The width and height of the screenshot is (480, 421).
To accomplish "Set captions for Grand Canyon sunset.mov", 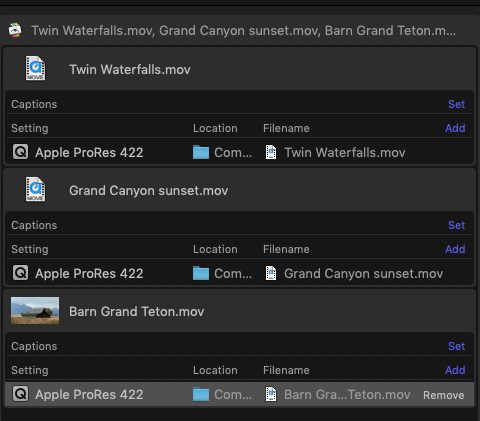I will point(456,225).
